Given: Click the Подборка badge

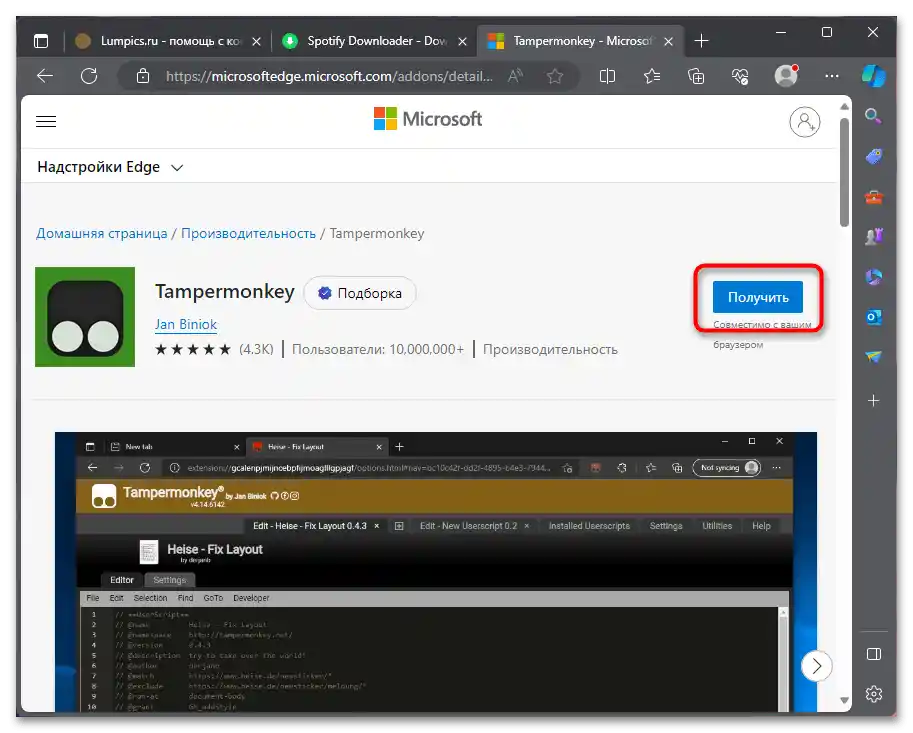Looking at the screenshot, I should click(x=360, y=293).
